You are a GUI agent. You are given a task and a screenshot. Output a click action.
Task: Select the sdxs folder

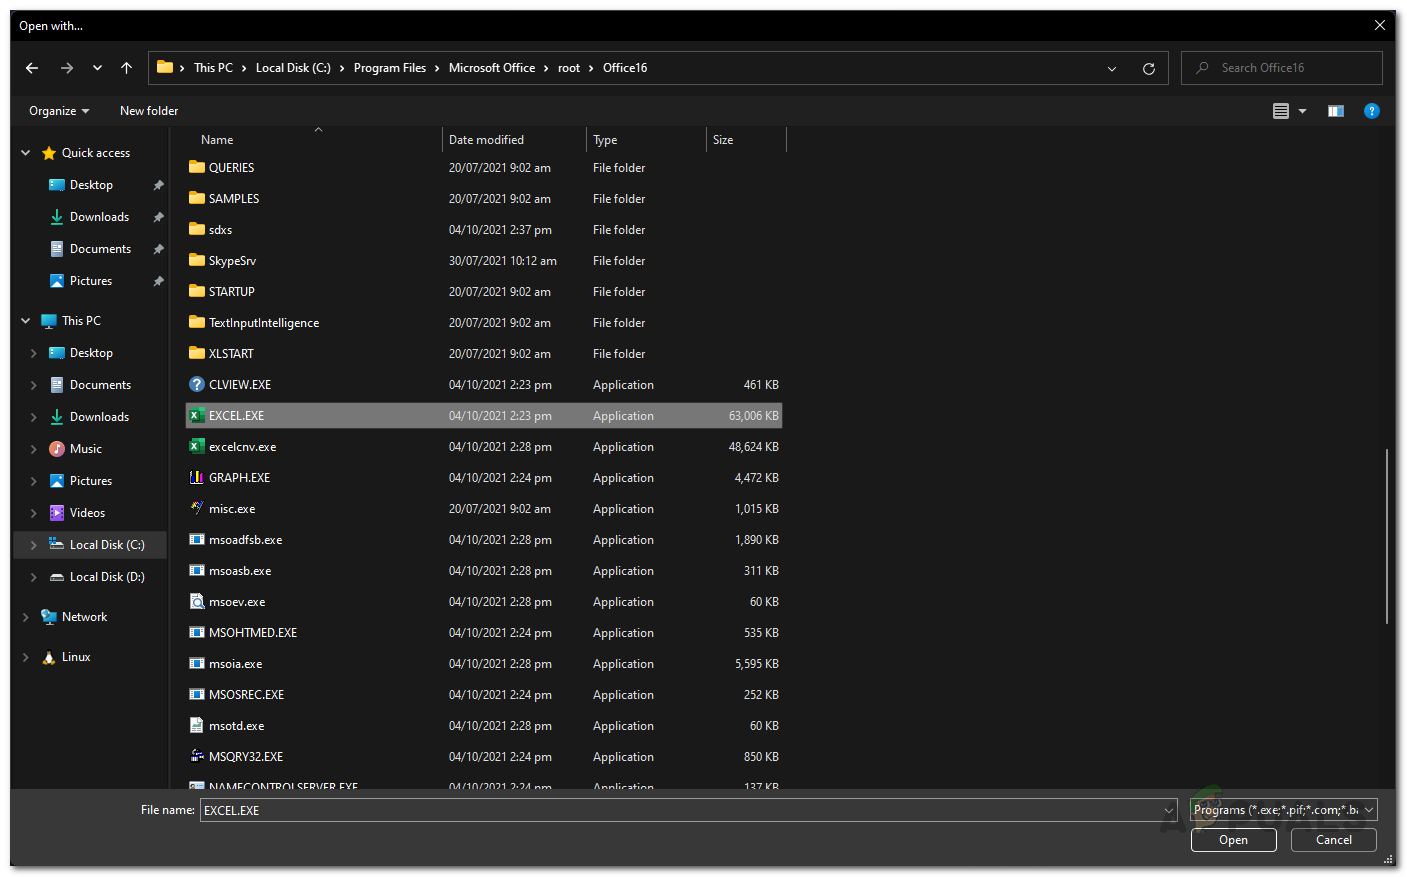(484, 230)
